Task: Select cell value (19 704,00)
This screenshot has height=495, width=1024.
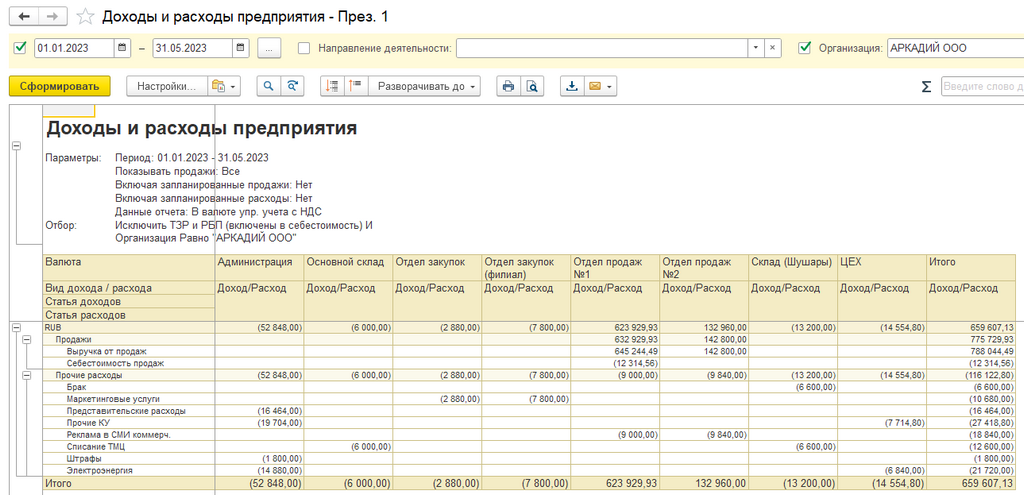Action: (259, 423)
